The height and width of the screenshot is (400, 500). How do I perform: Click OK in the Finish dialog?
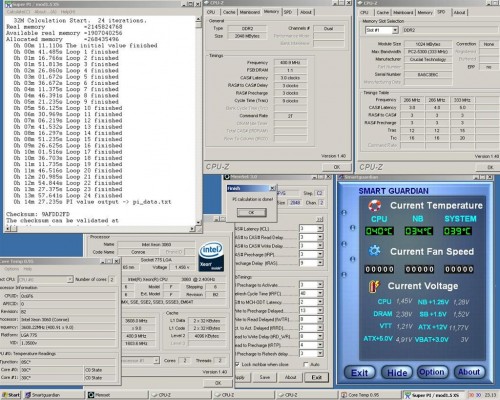click(x=252, y=212)
